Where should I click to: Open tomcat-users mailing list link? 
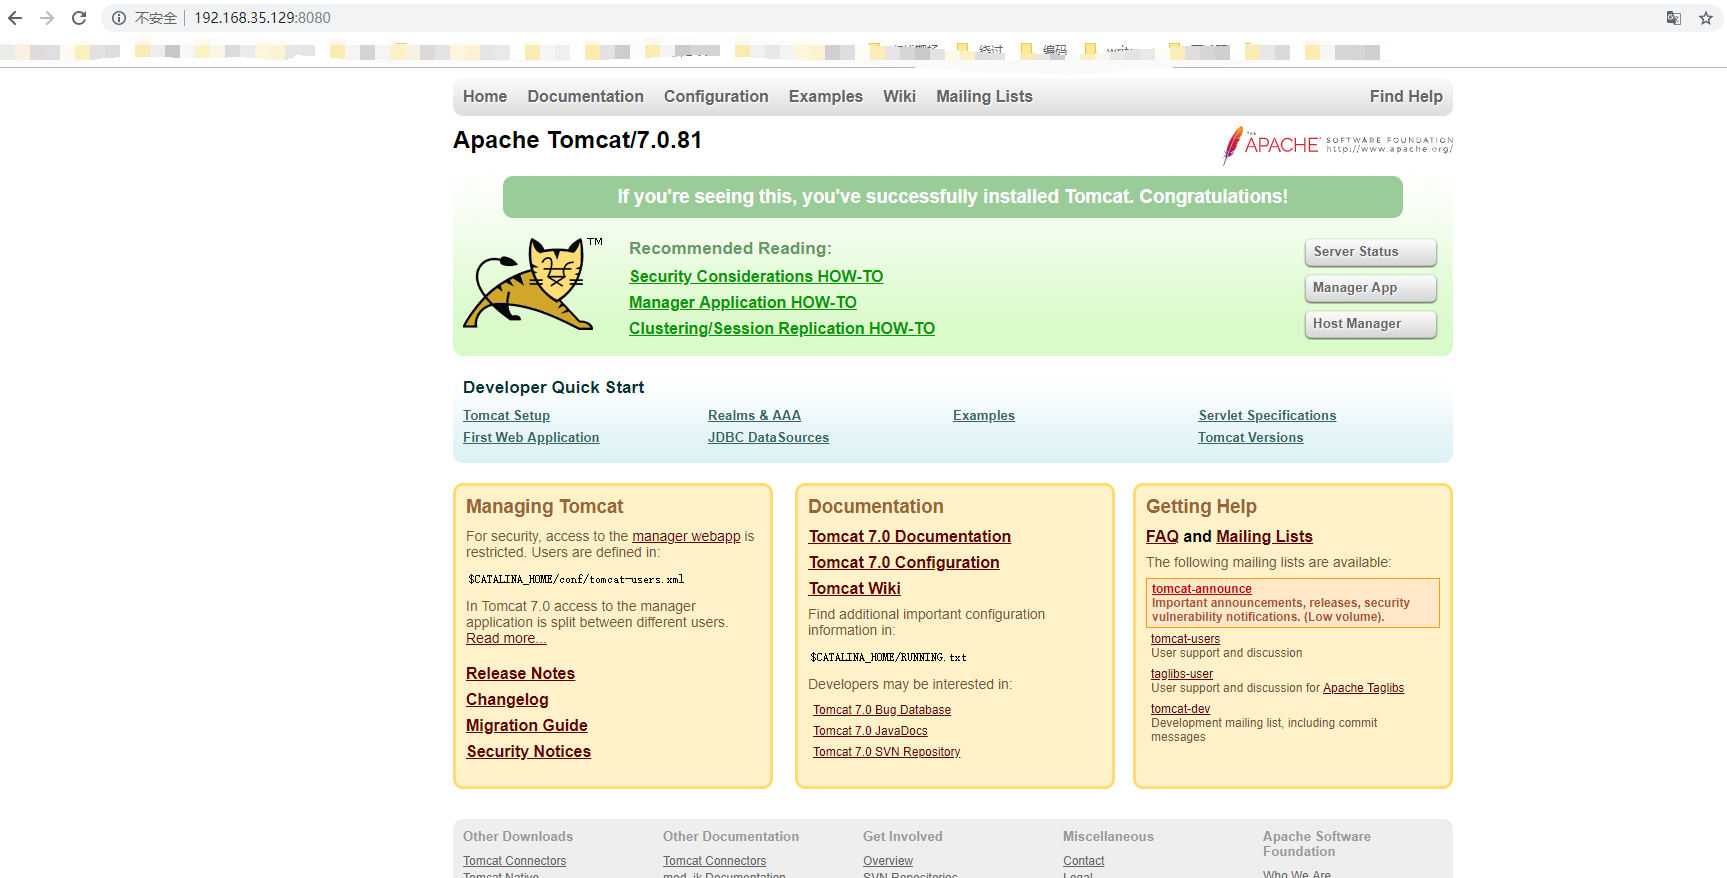(1185, 639)
